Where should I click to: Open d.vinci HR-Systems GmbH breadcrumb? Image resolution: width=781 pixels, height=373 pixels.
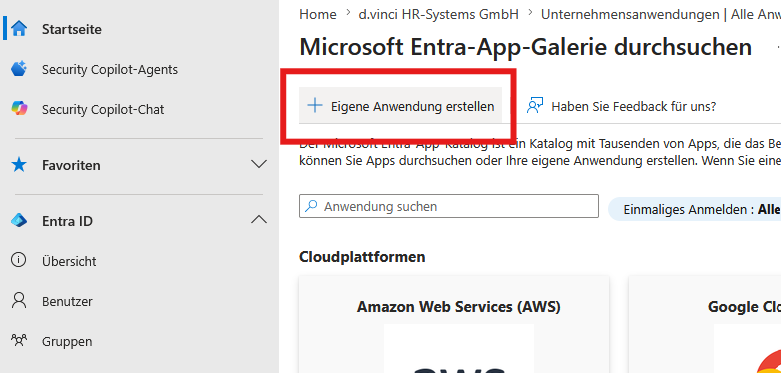[438, 14]
